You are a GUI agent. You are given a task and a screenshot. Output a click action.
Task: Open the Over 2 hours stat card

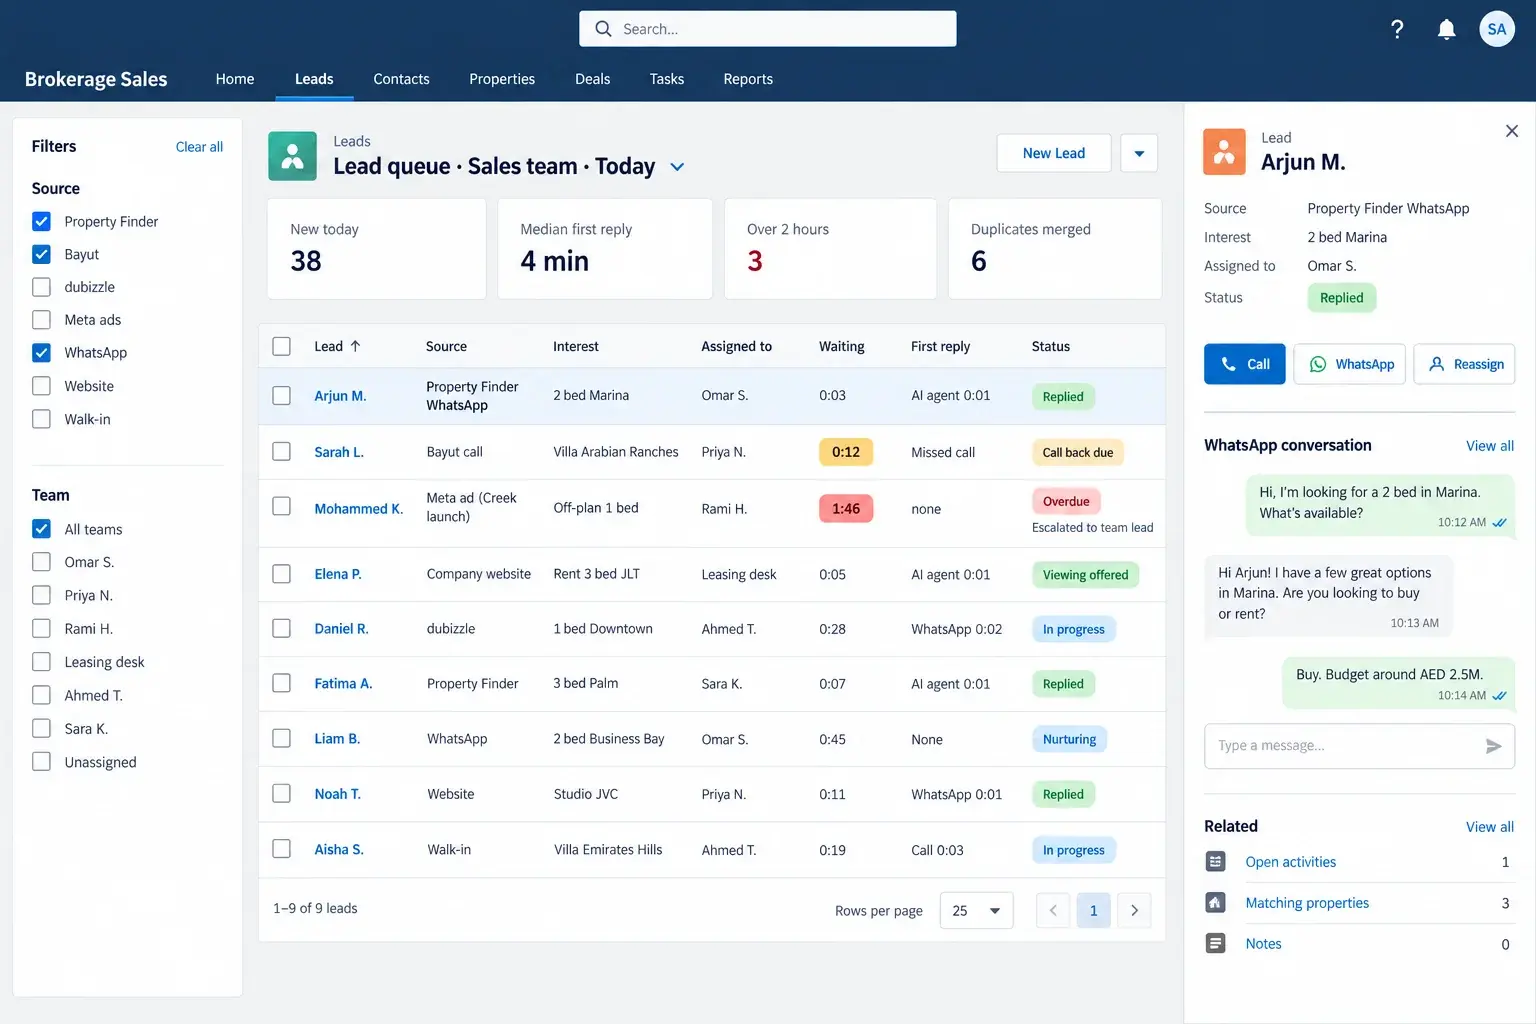pos(830,249)
